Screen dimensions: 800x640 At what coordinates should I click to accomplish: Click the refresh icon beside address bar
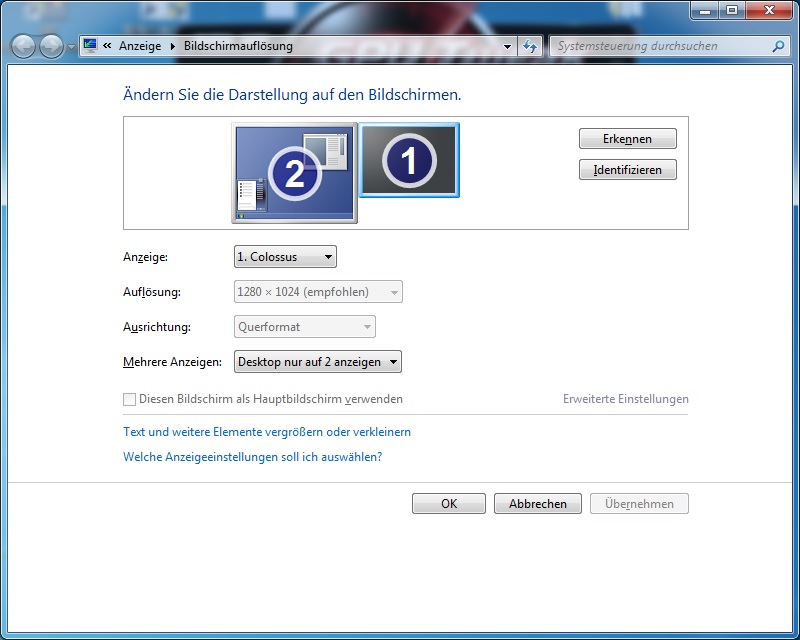[531, 46]
